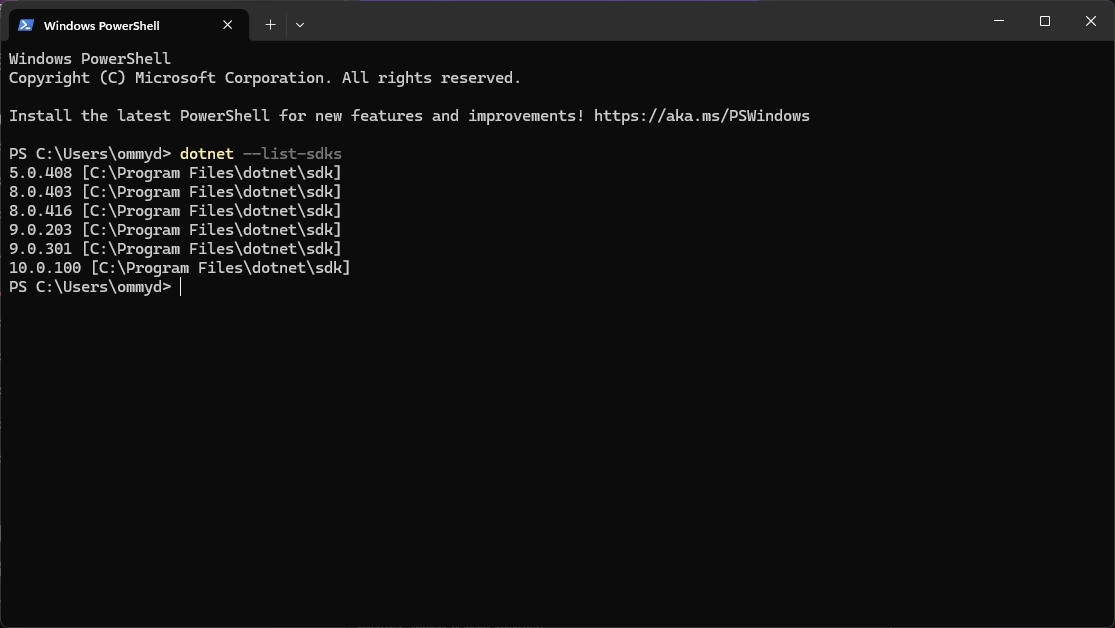1115x628 pixels.
Task: Click the 10.0.100 SDK output line
Action: (180, 268)
